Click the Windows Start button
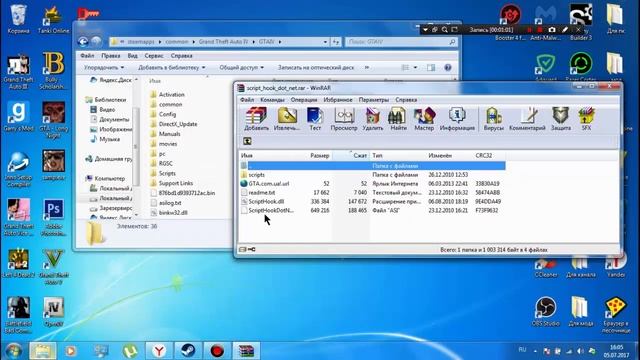This screenshot has width=640, height=360. click(x=13, y=351)
